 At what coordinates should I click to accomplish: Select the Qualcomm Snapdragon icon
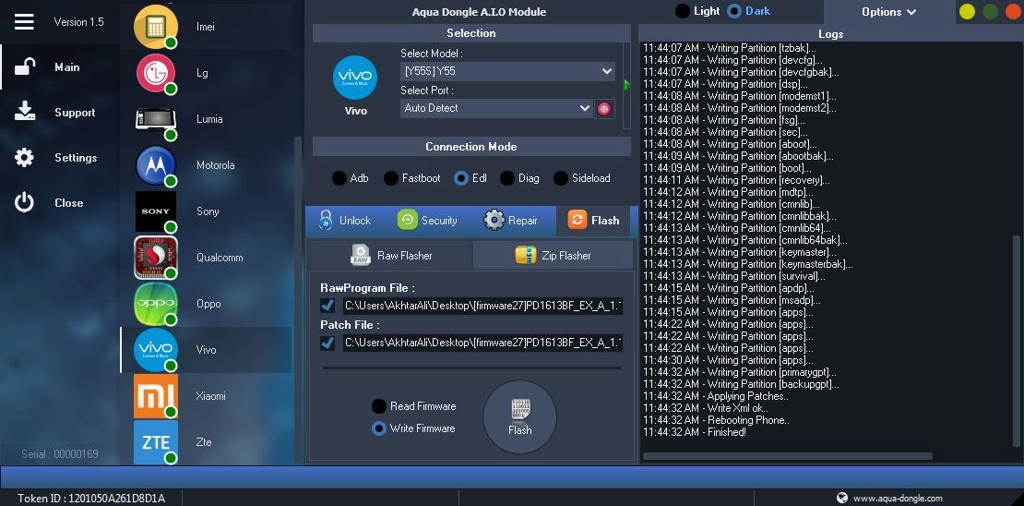point(155,257)
